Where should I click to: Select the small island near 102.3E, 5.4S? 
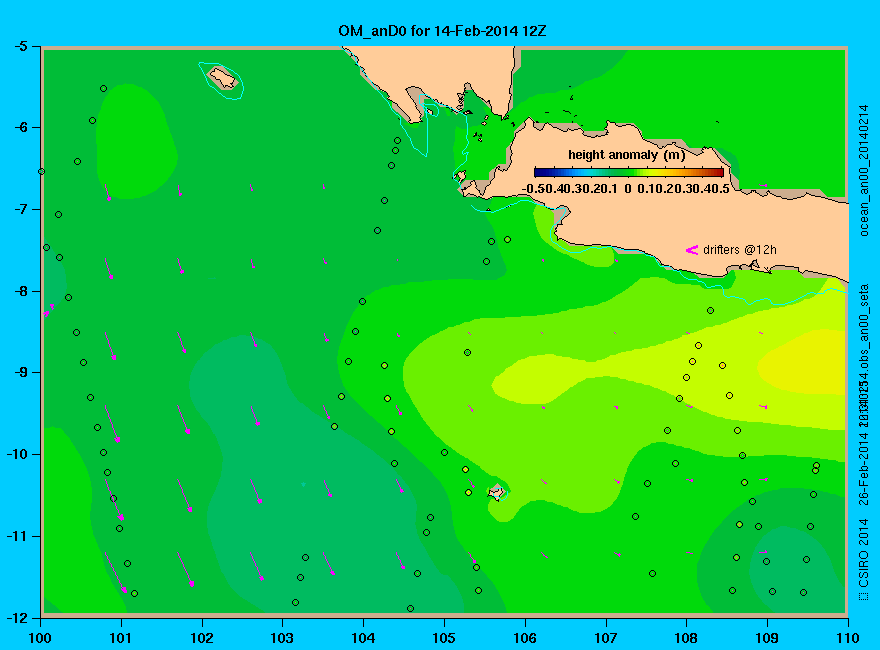click(x=223, y=77)
